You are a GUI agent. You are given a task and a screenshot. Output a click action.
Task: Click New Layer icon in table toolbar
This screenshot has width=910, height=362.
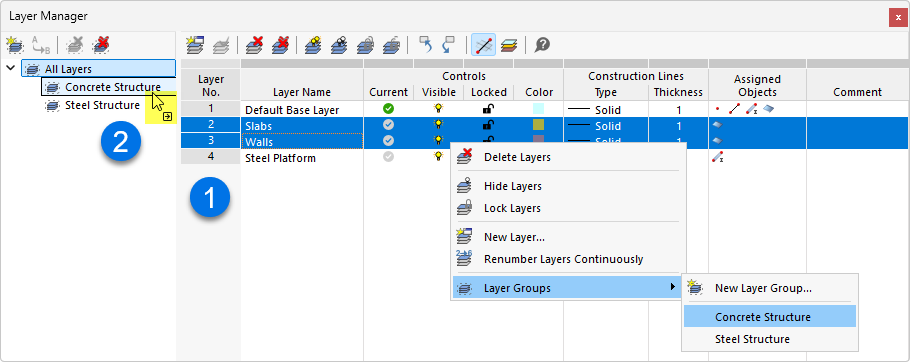point(195,45)
